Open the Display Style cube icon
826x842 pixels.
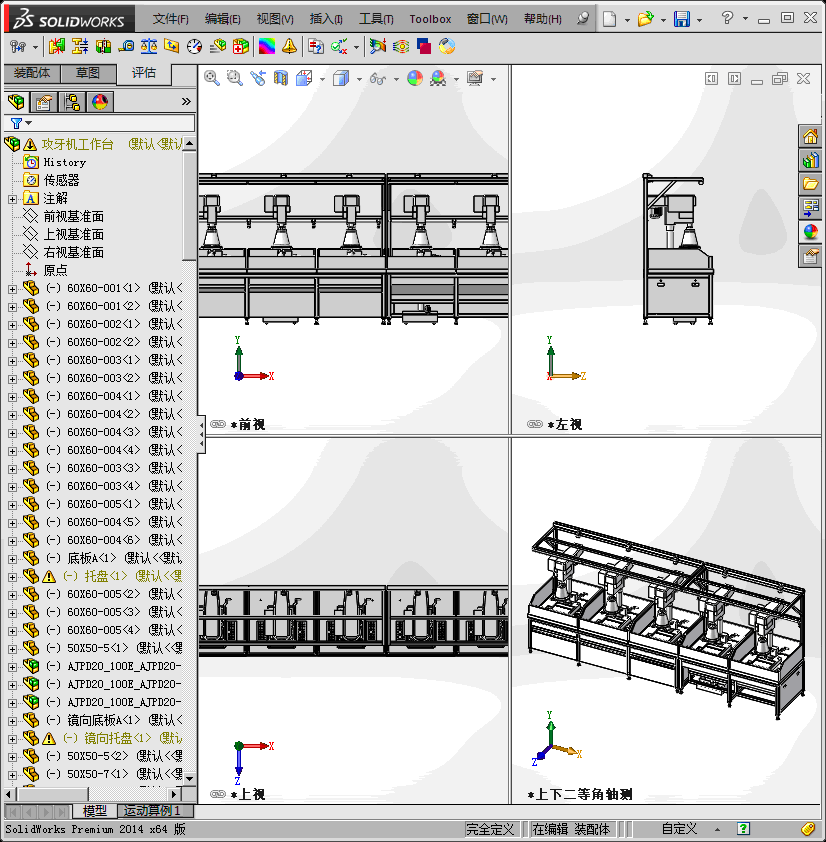(341, 78)
